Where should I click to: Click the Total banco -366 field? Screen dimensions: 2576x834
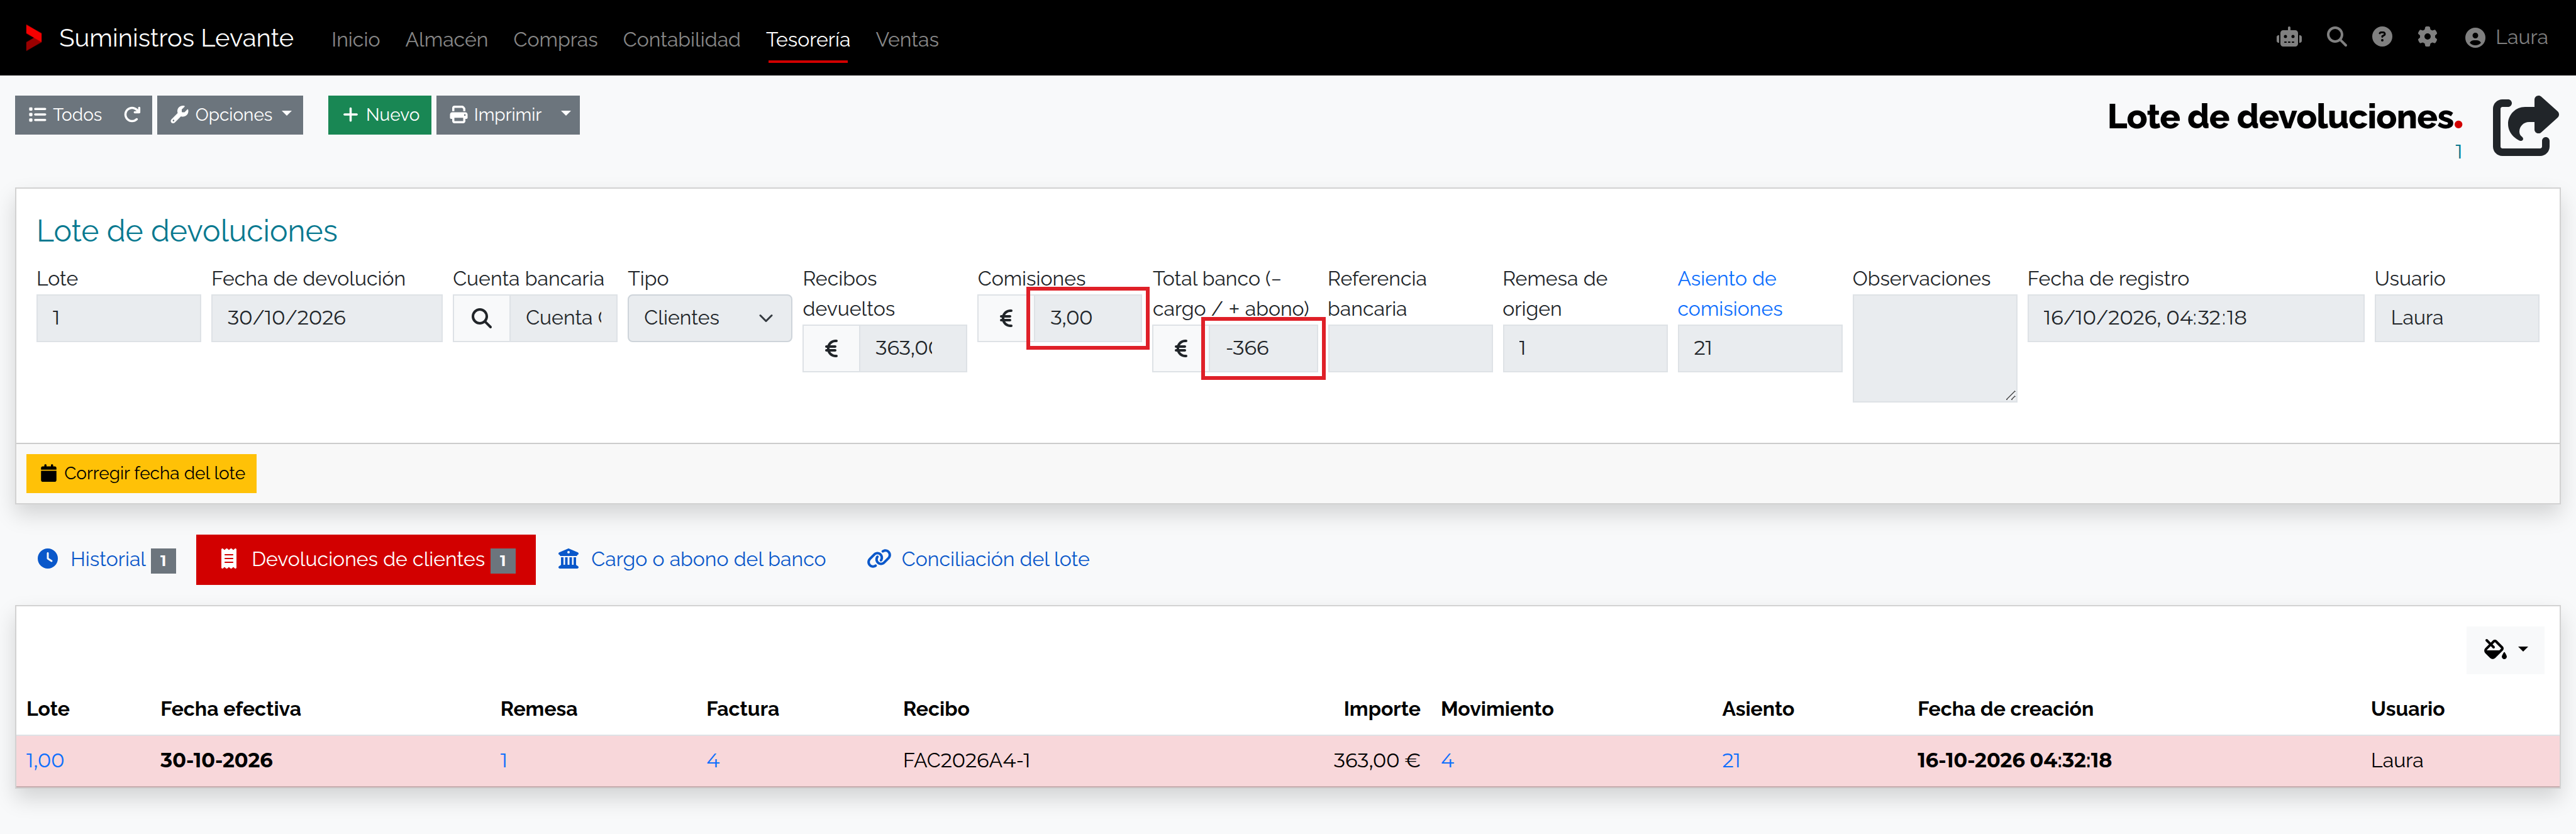[1264, 348]
